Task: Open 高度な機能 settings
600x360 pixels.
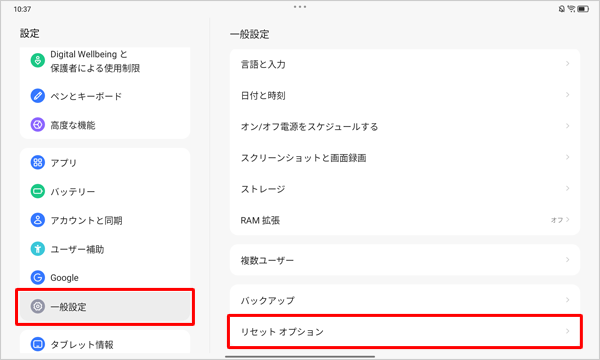Action: [x=105, y=125]
